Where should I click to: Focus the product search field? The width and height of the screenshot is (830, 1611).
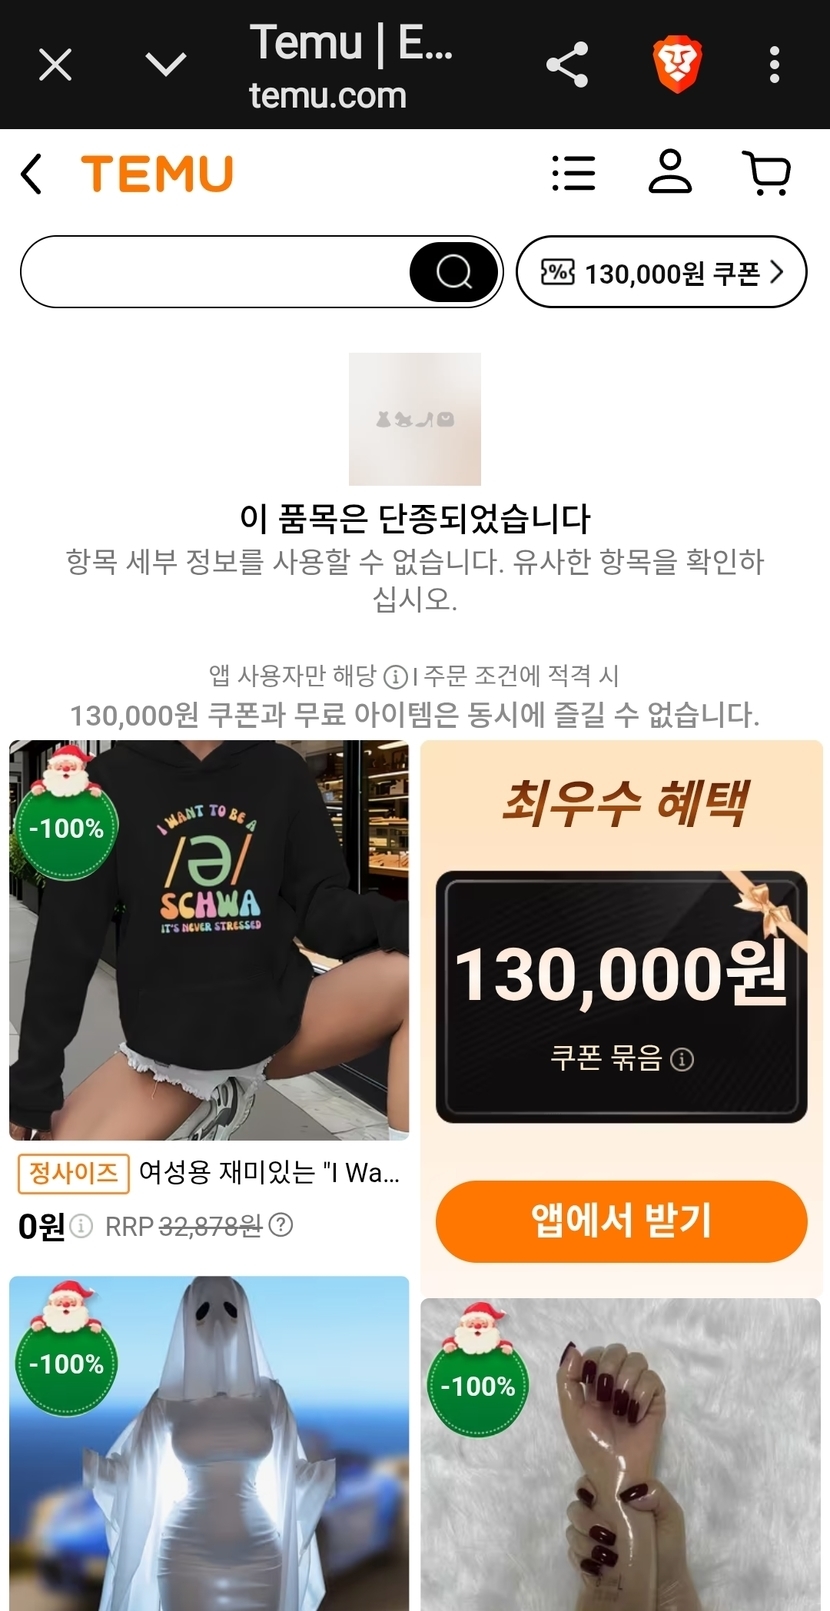(215, 272)
